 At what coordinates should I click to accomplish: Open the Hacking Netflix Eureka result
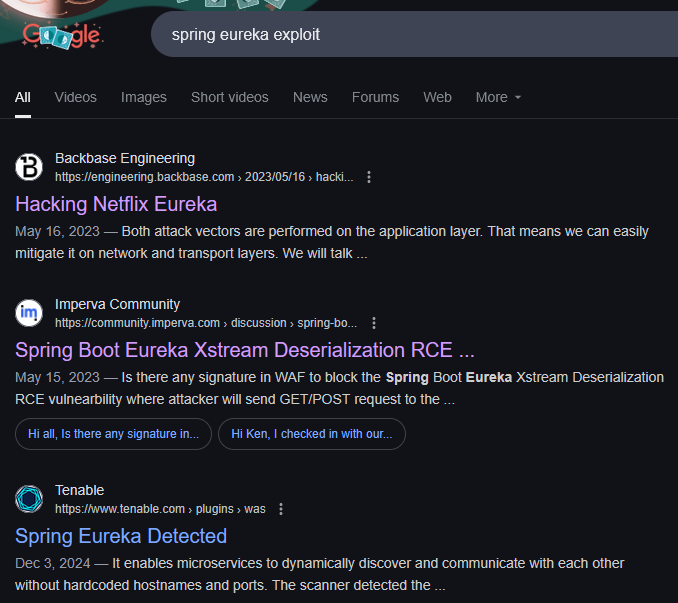pyautogui.click(x=116, y=204)
